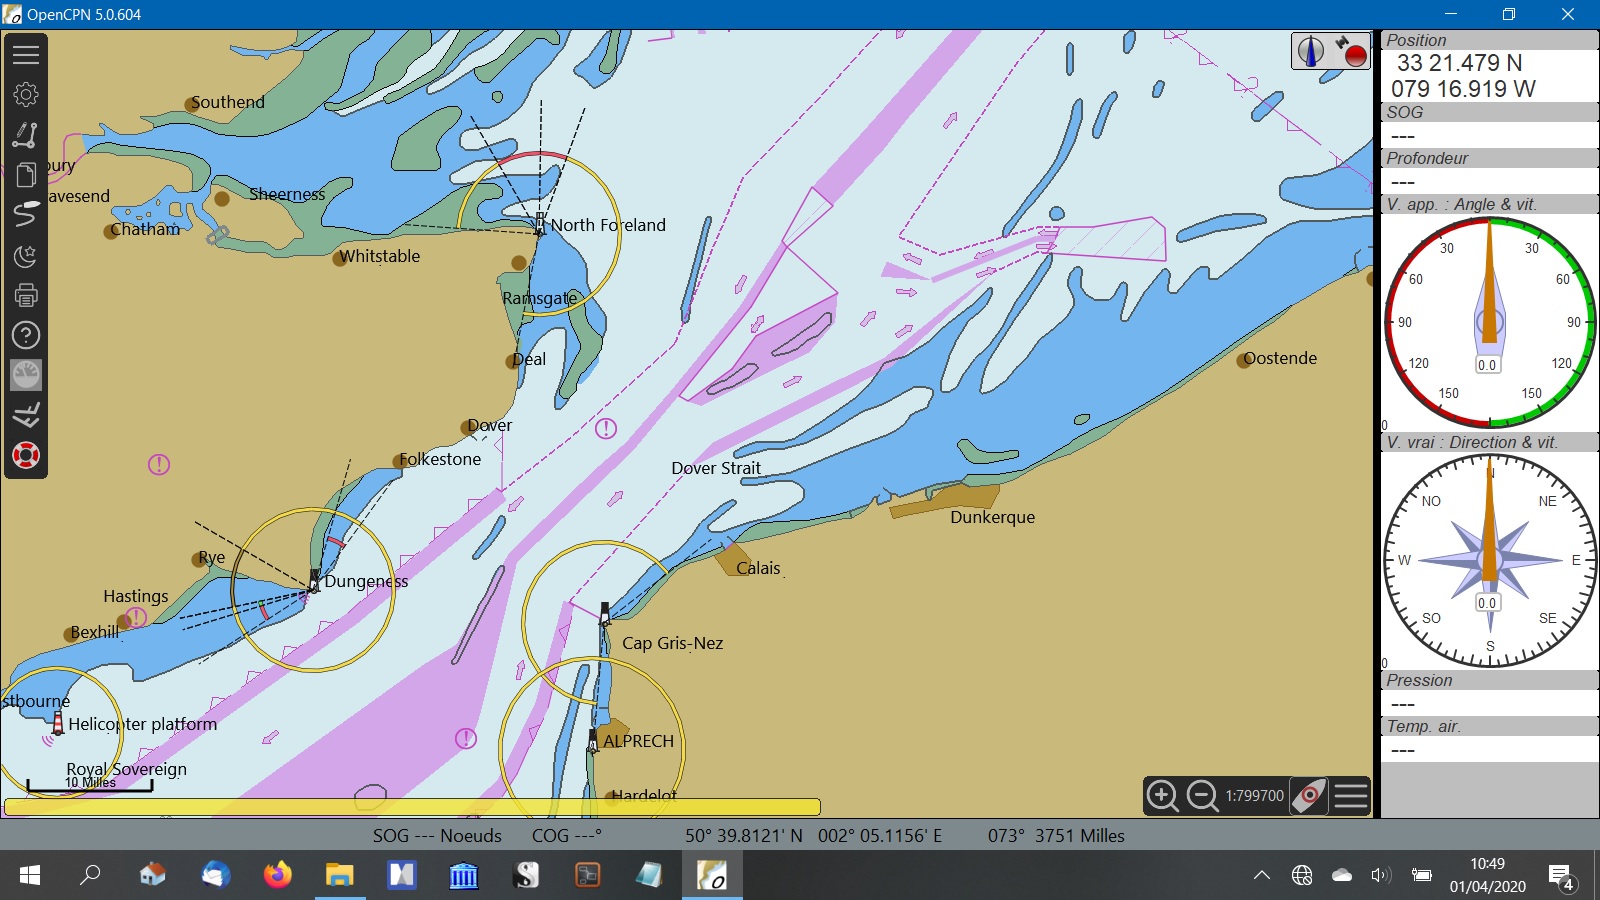The width and height of the screenshot is (1600, 900).
Task: Toggle ship tracking with the track icon
Action: pyautogui.click(x=26, y=215)
